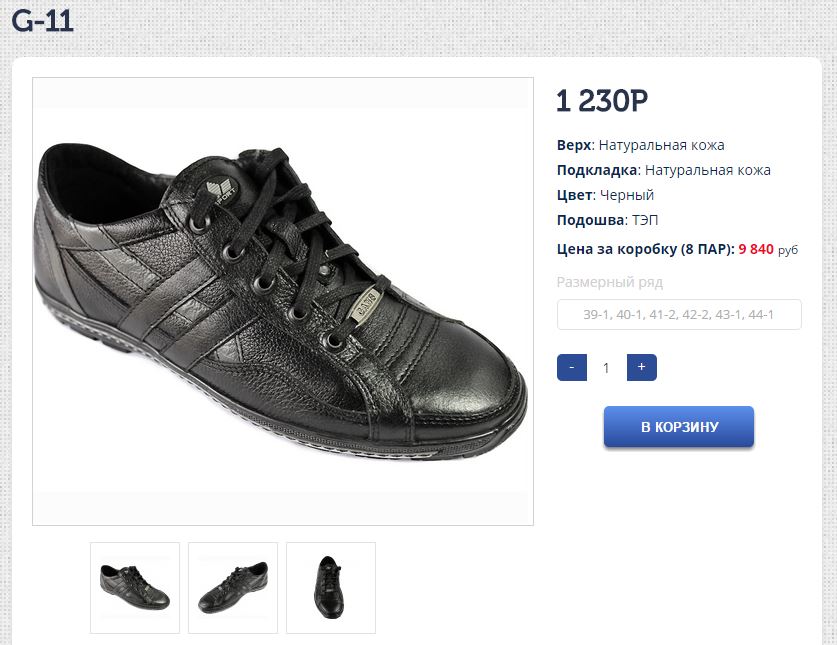
Task: Click the 'Цвет: Черный' color line
Action: 605,195
